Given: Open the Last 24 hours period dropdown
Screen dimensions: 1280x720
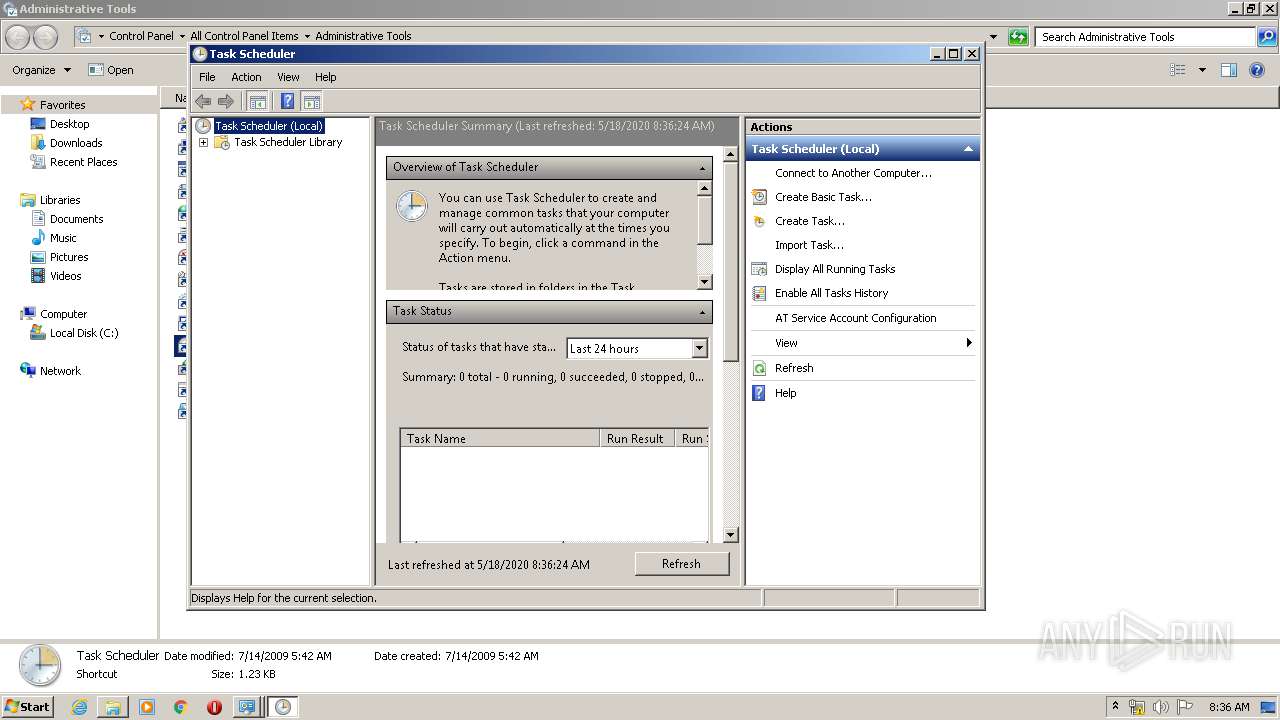Looking at the screenshot, I should click(699, 348).
